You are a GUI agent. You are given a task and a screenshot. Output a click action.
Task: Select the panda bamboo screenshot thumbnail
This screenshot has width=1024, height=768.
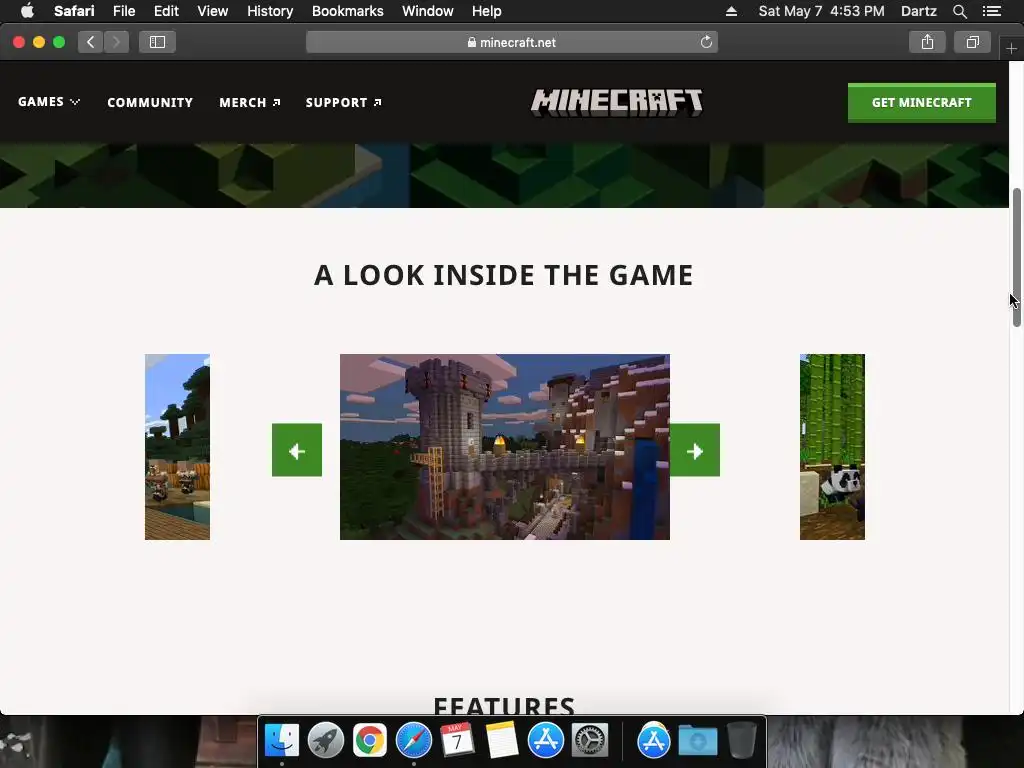(832, 447)
